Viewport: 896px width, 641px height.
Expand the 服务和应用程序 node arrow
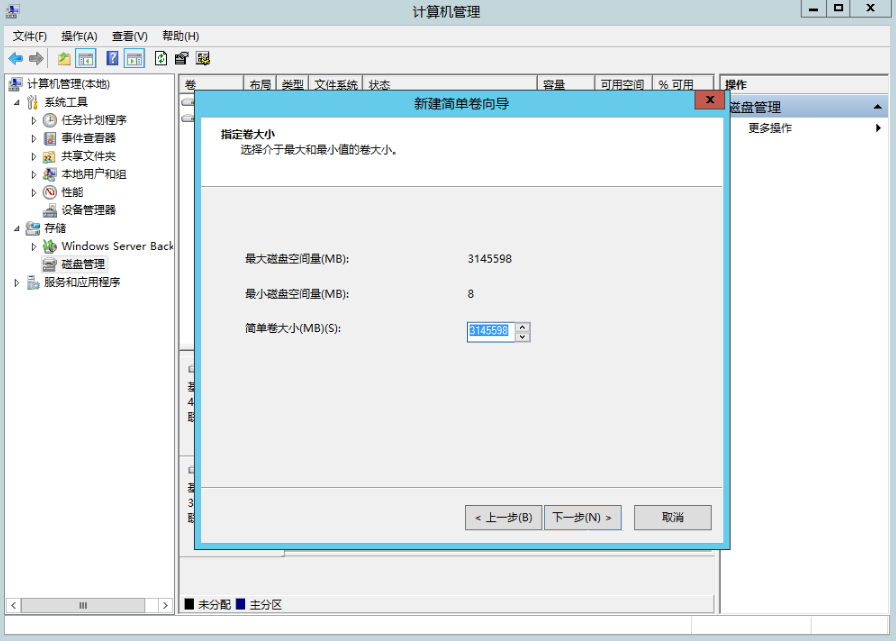(17, 282)
